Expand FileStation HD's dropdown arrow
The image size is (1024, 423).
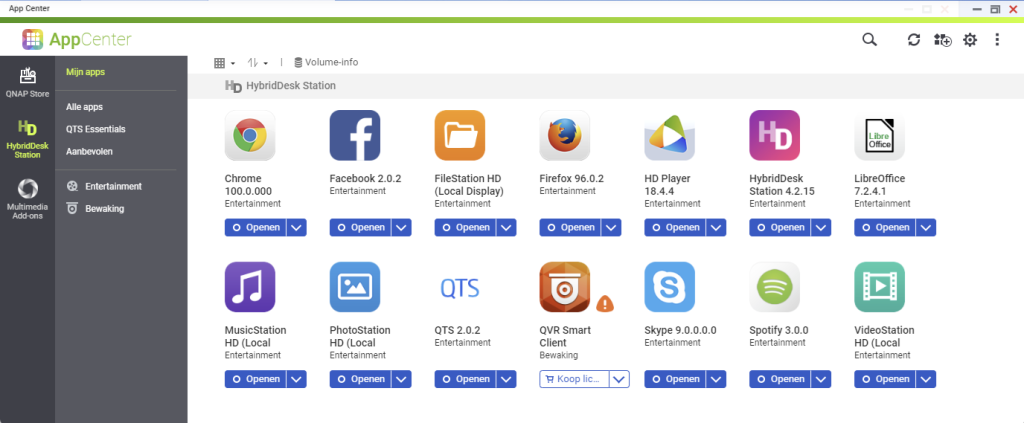tap(506, 227)
